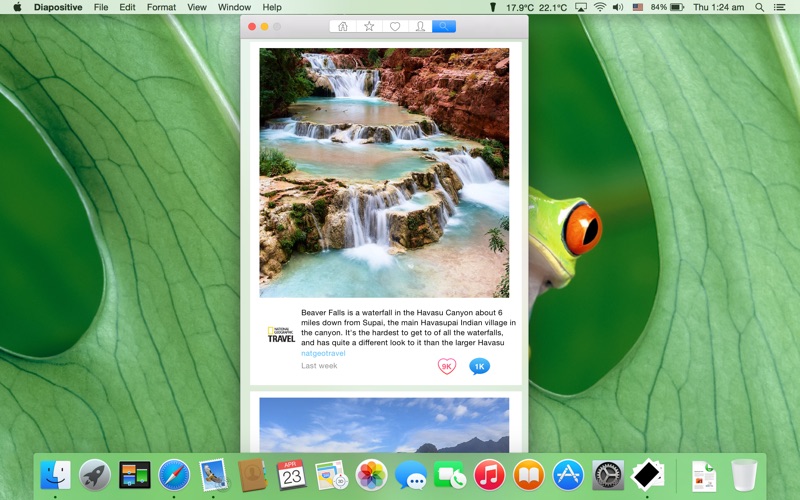Open the document stack in the Dock
The width and height of the screenshot is (800, 500).
click(704, 476)
